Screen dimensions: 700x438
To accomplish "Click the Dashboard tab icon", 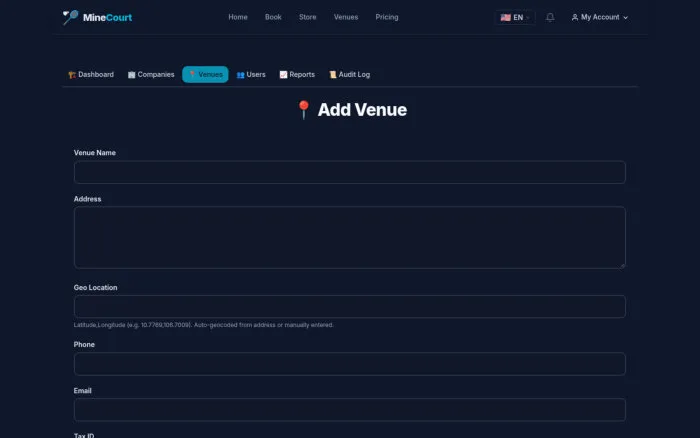I will pyautogui.click(x=72, y=75).
